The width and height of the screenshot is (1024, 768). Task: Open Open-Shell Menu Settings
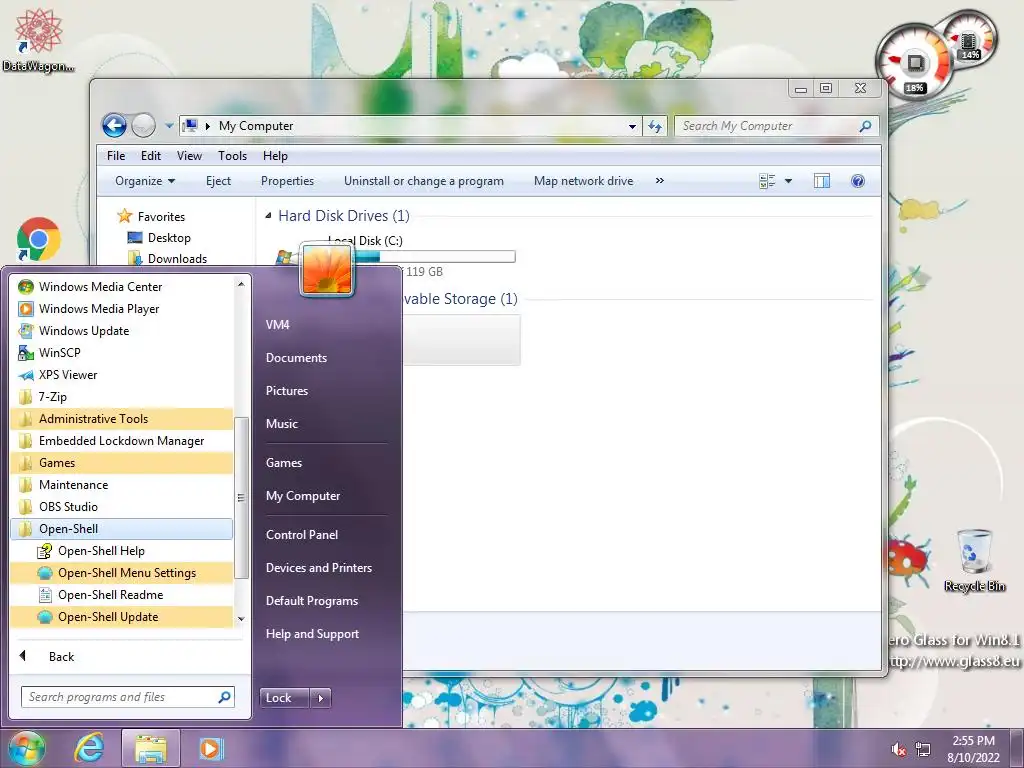click(122, 573)
